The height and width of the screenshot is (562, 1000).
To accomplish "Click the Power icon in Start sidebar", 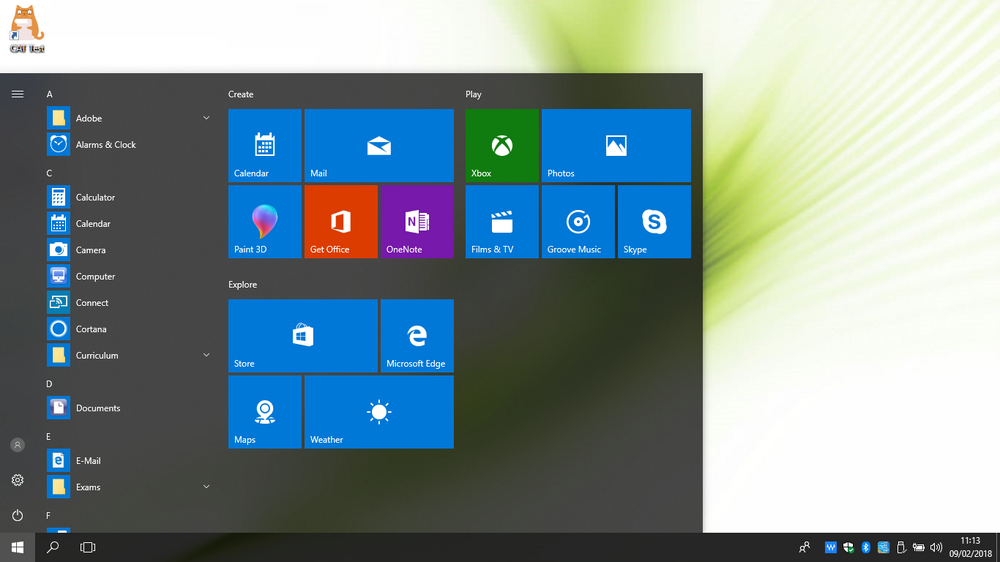I will click(17, 515).
